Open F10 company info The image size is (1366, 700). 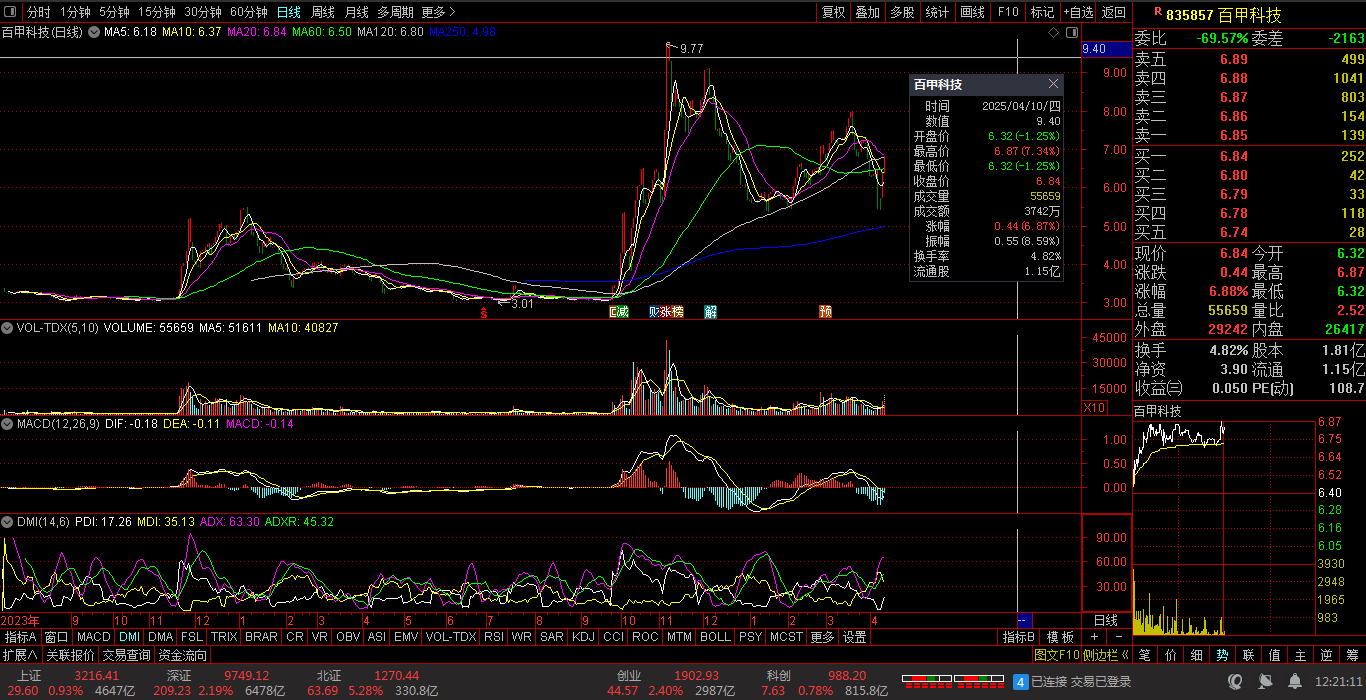coord(1008,12)
